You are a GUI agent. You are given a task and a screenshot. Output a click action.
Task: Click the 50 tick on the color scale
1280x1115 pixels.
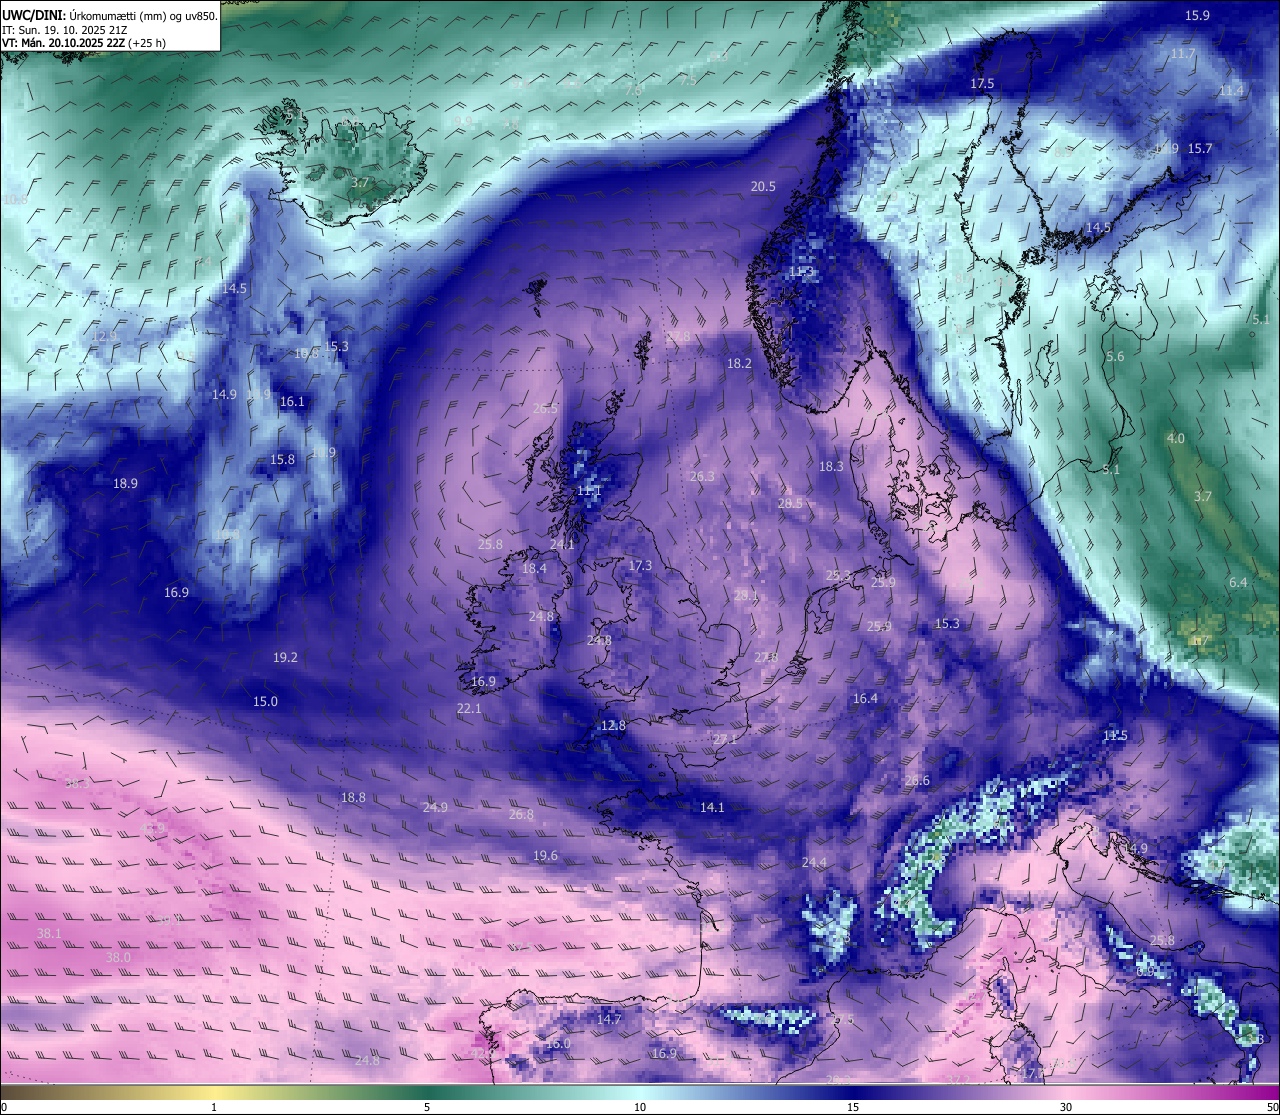(x=1273, y=1107)
